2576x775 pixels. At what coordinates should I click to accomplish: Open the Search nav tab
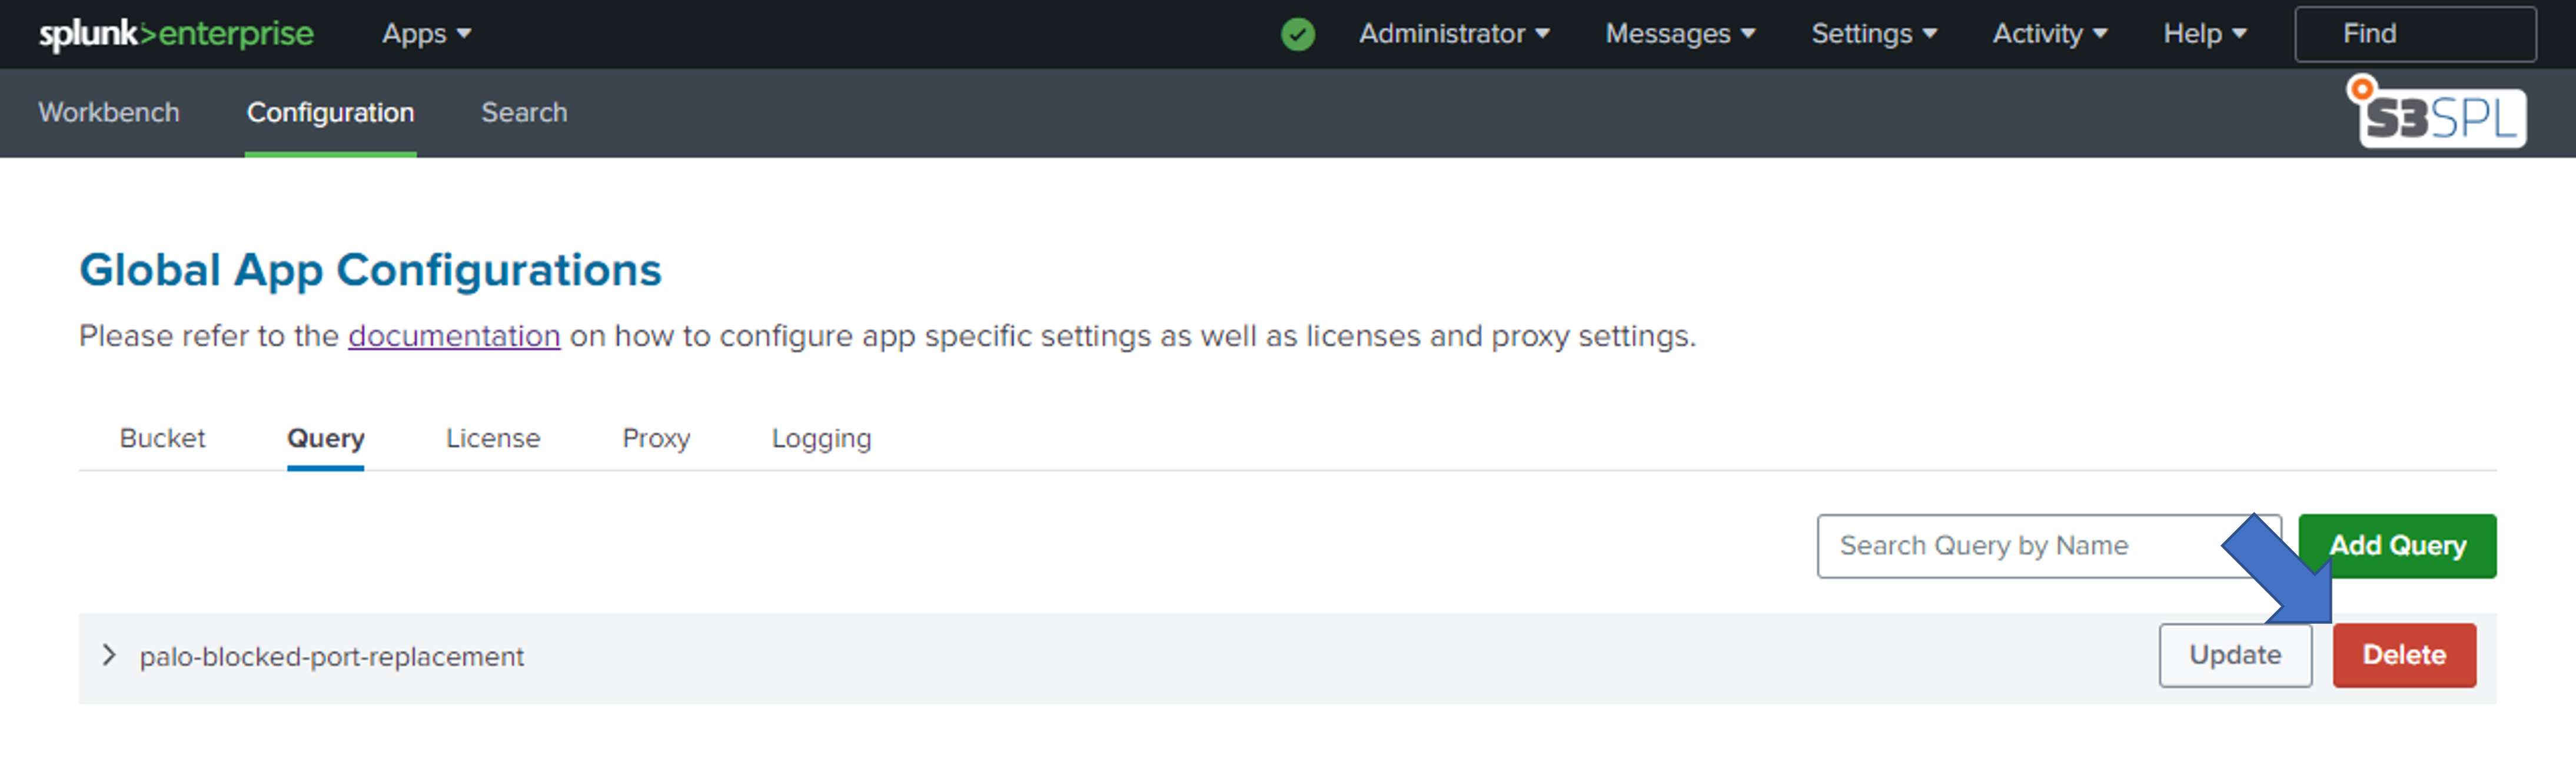[x=524, y=113]
